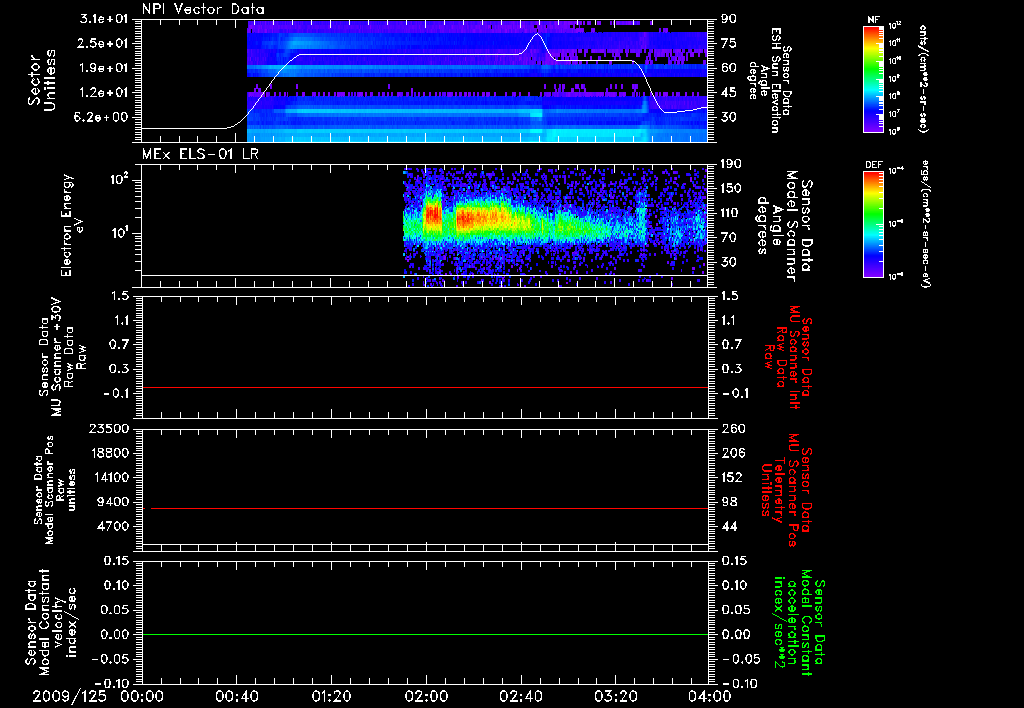The image size is (1024, 708).
Task: Click the 2009/125 date label
Action: [69, 696]
